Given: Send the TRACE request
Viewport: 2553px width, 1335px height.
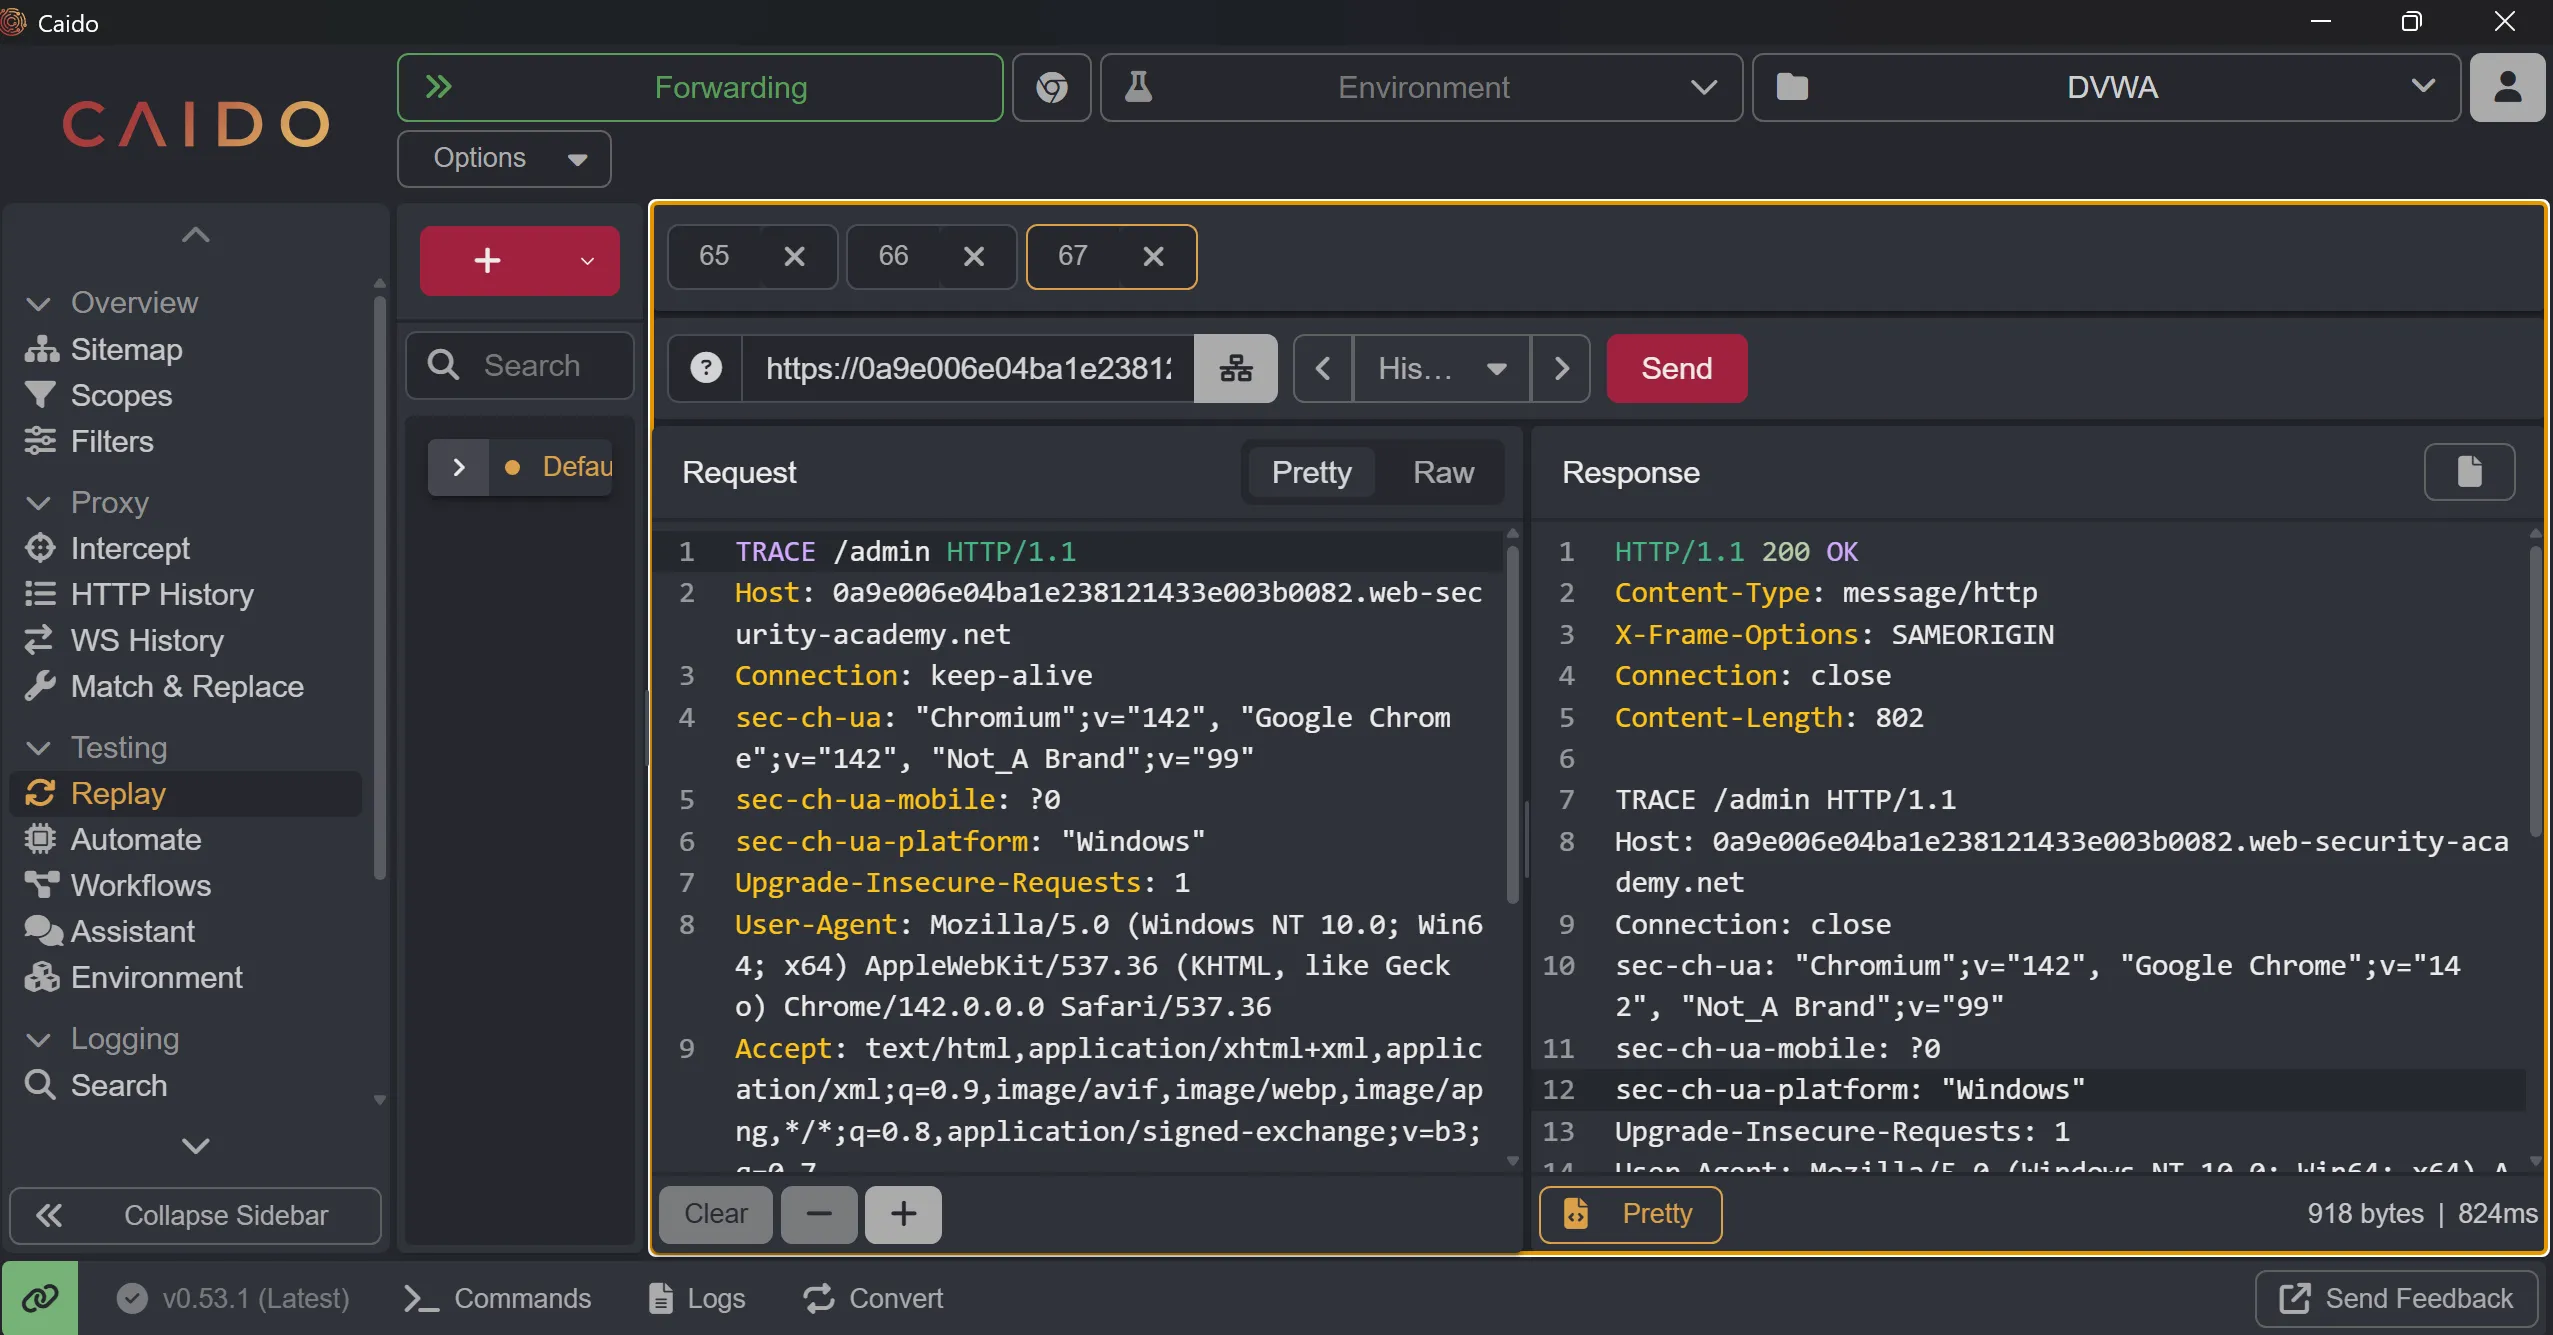Looking at the screenshot, I should [1676, 368].
